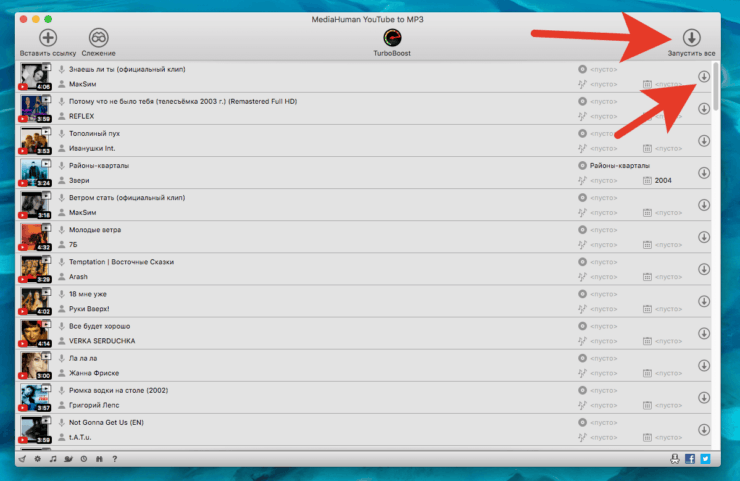740x481 pixels.
Task: Open the Twitter link in bottom bar
Action: [x=706, y=459]
